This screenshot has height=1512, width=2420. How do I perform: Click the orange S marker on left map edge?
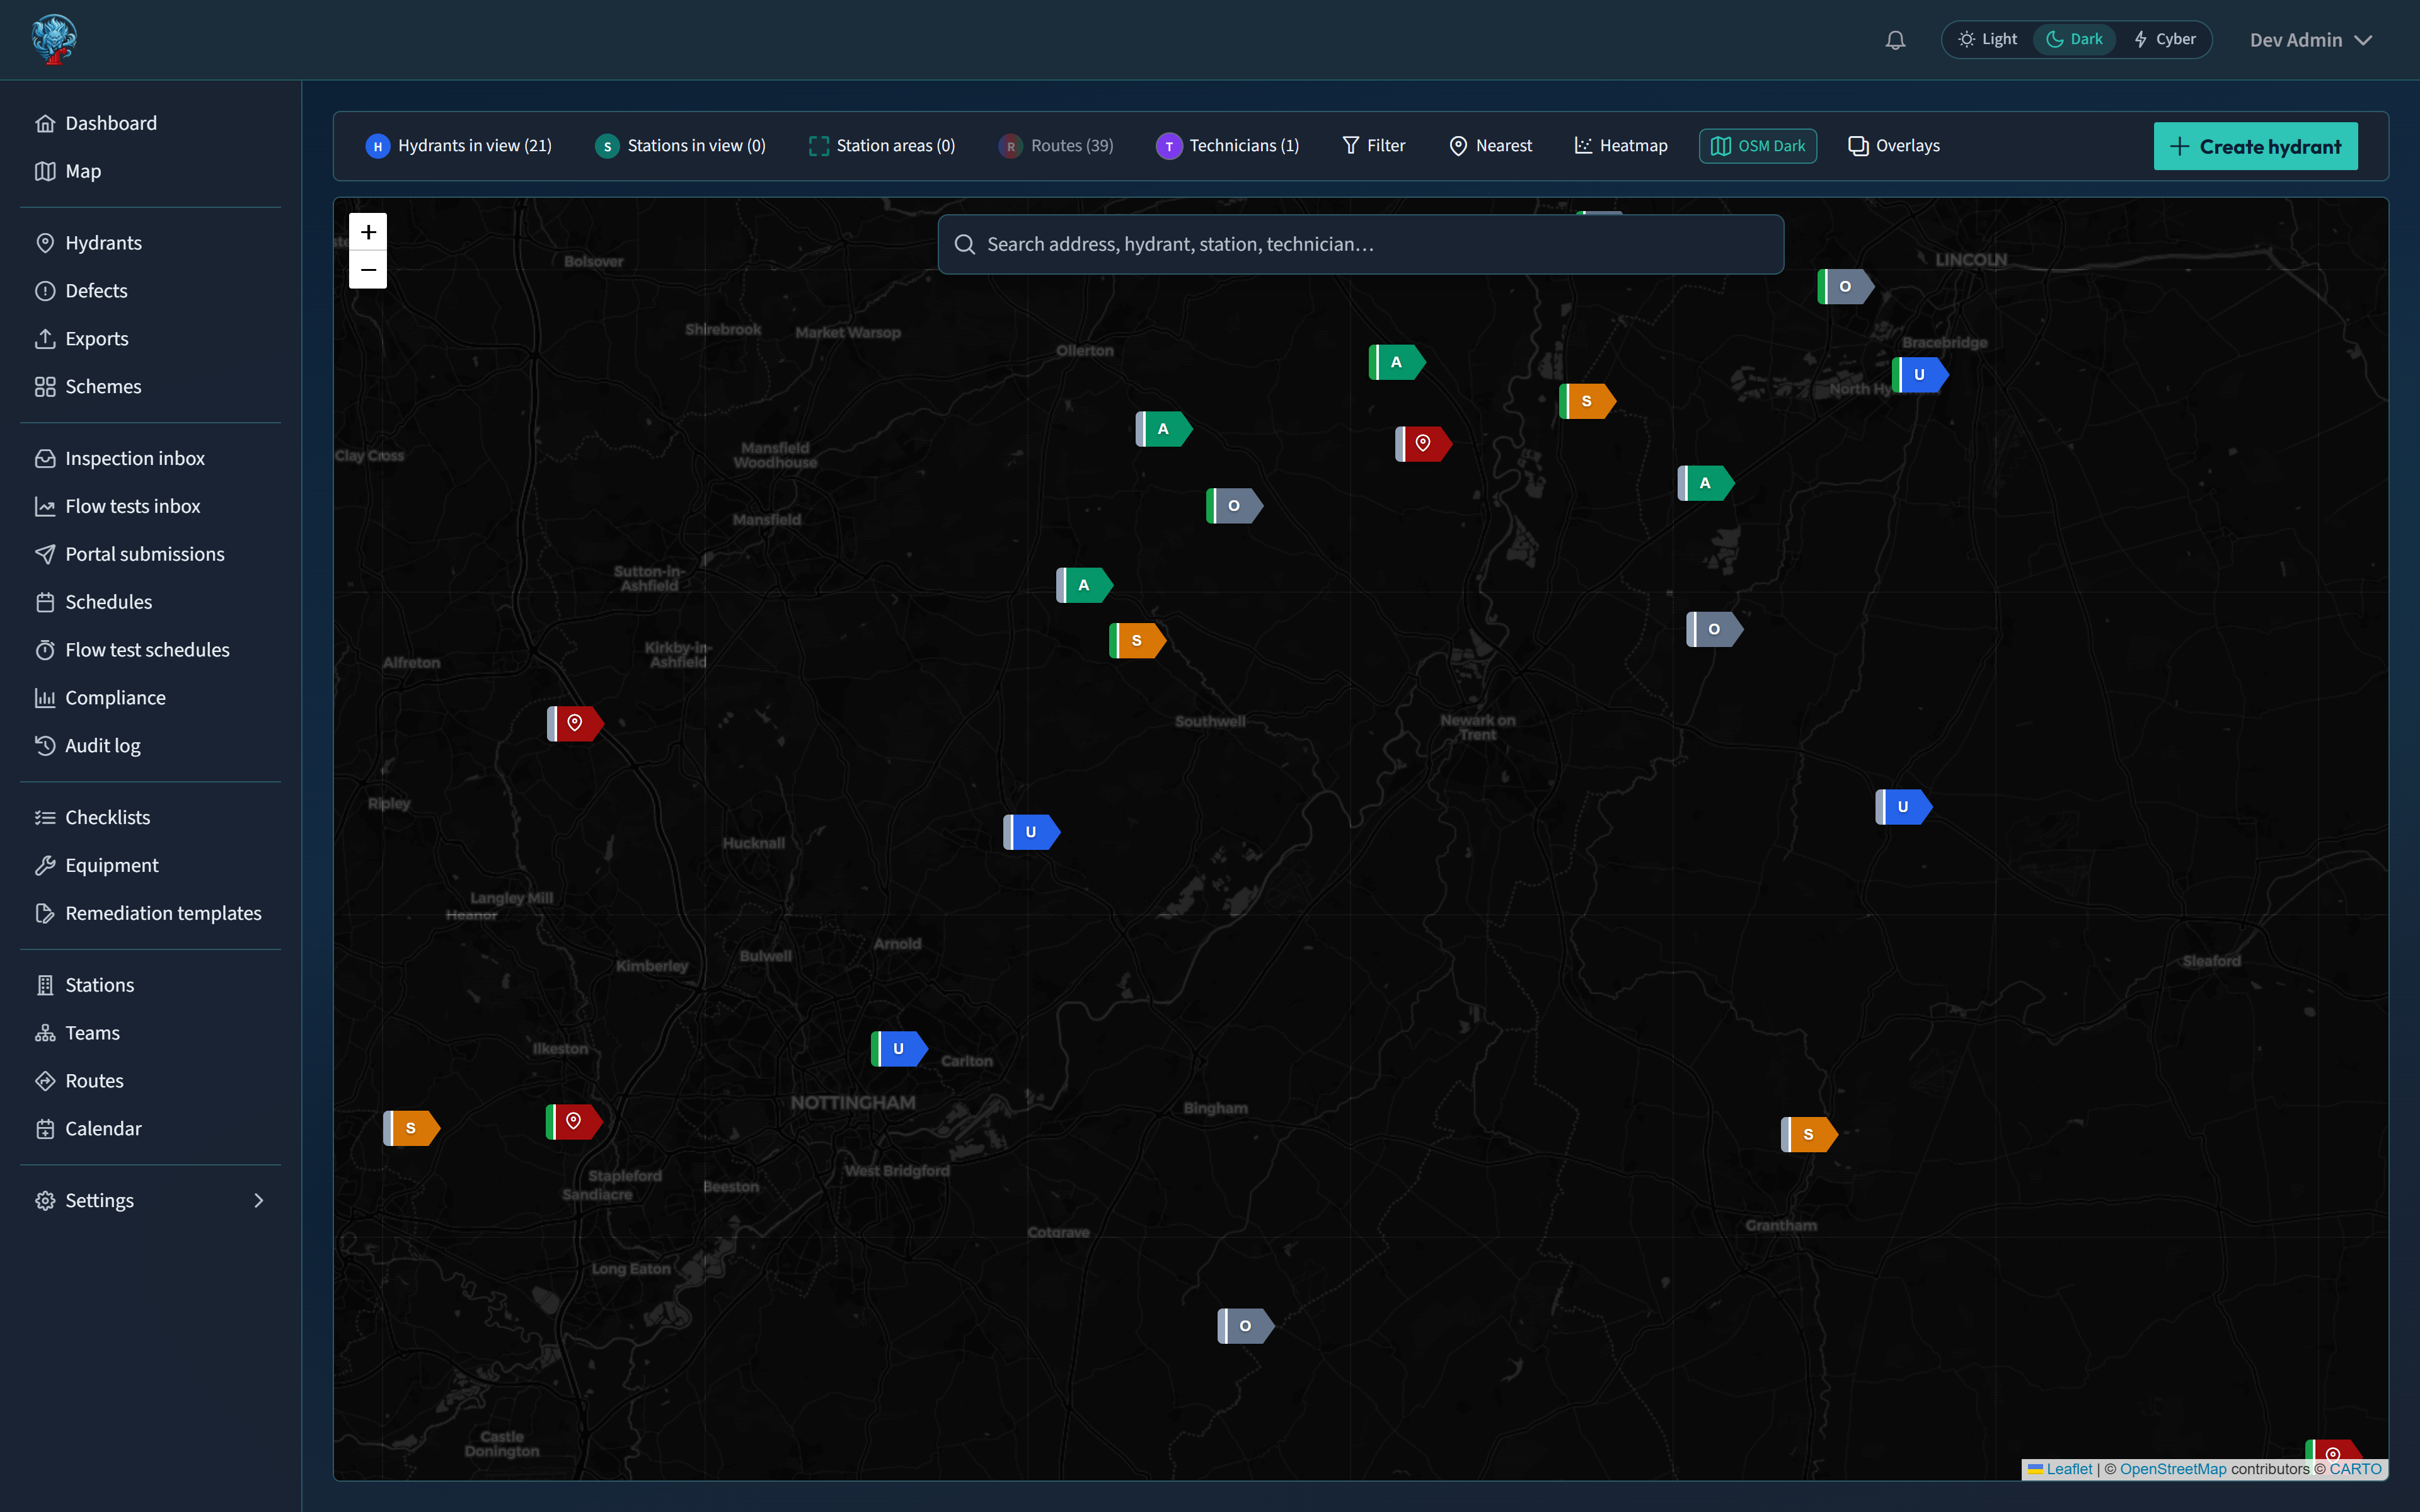(x=411, y=1128)
